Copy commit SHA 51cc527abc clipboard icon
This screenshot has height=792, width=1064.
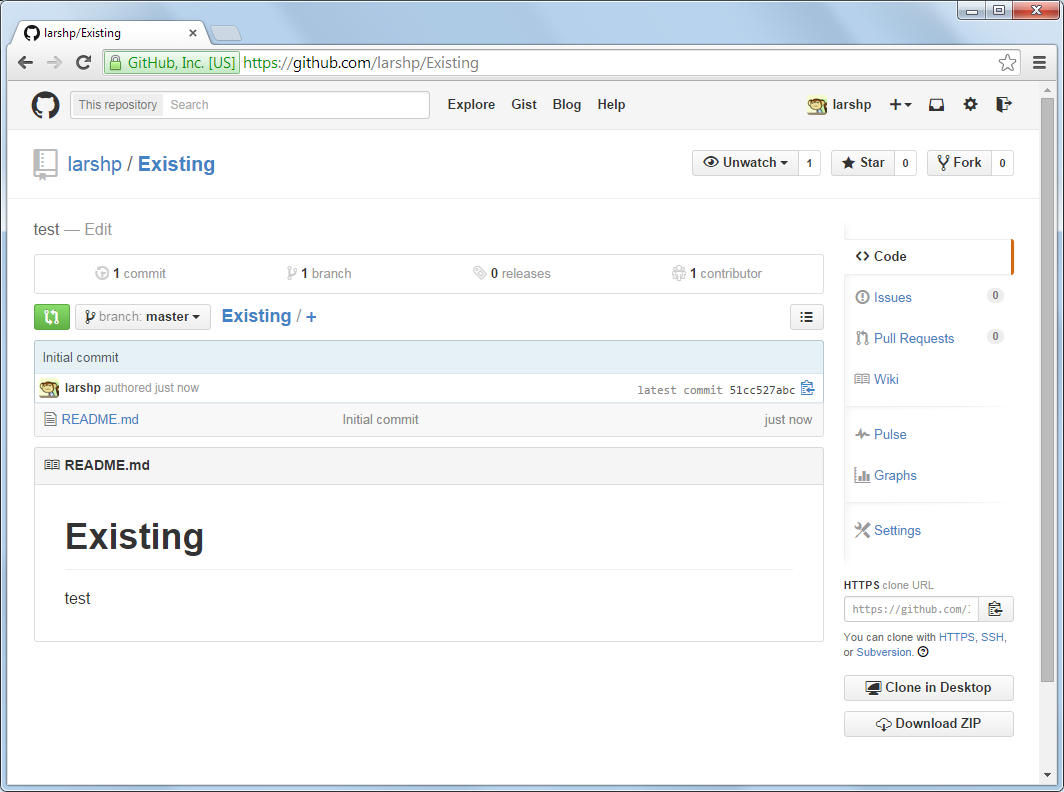tap(808, 388)
